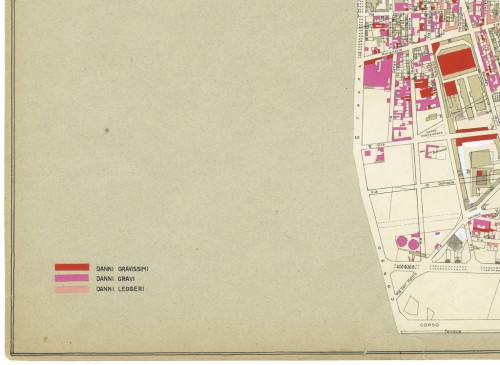Click the smaller red square below the big red block
Viewport: 500px width, 365px height.
click(x=450, y=88)
